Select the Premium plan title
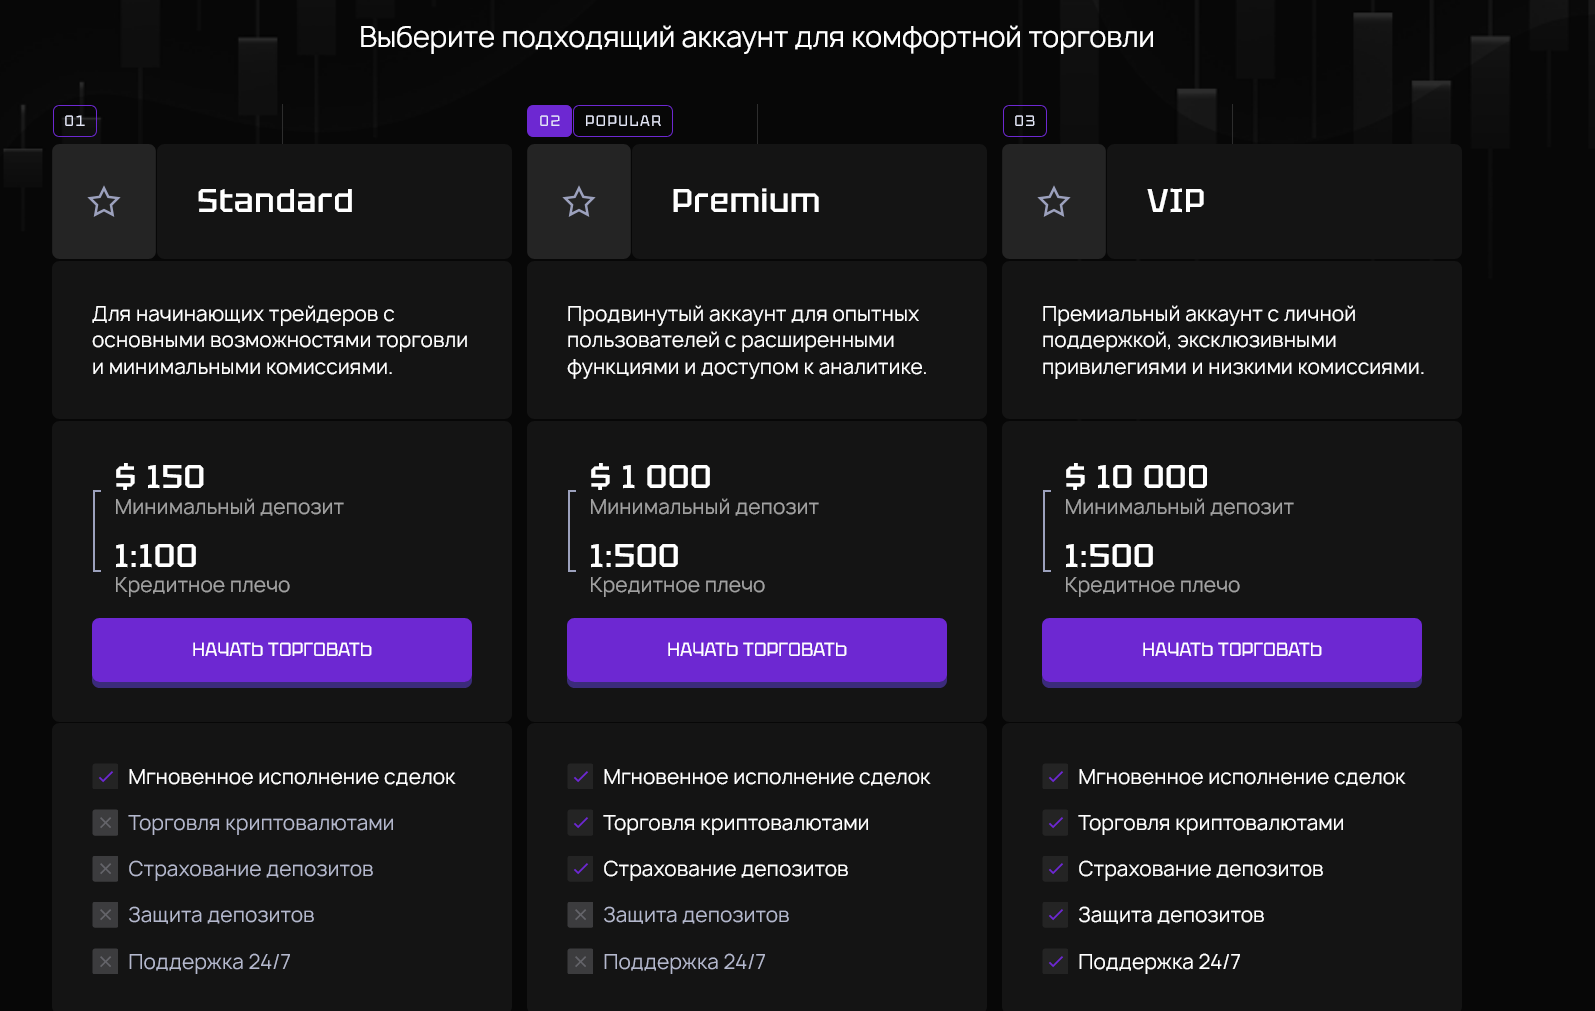This screenshot has height=1011, width=1595. [746, 201]
